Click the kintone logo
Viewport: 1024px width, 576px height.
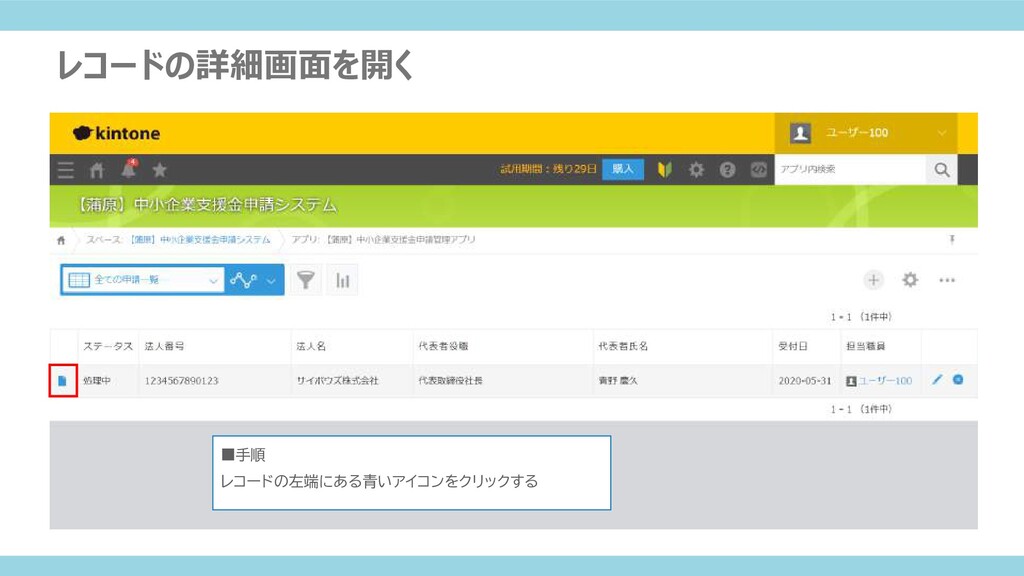tap(116, 133)
